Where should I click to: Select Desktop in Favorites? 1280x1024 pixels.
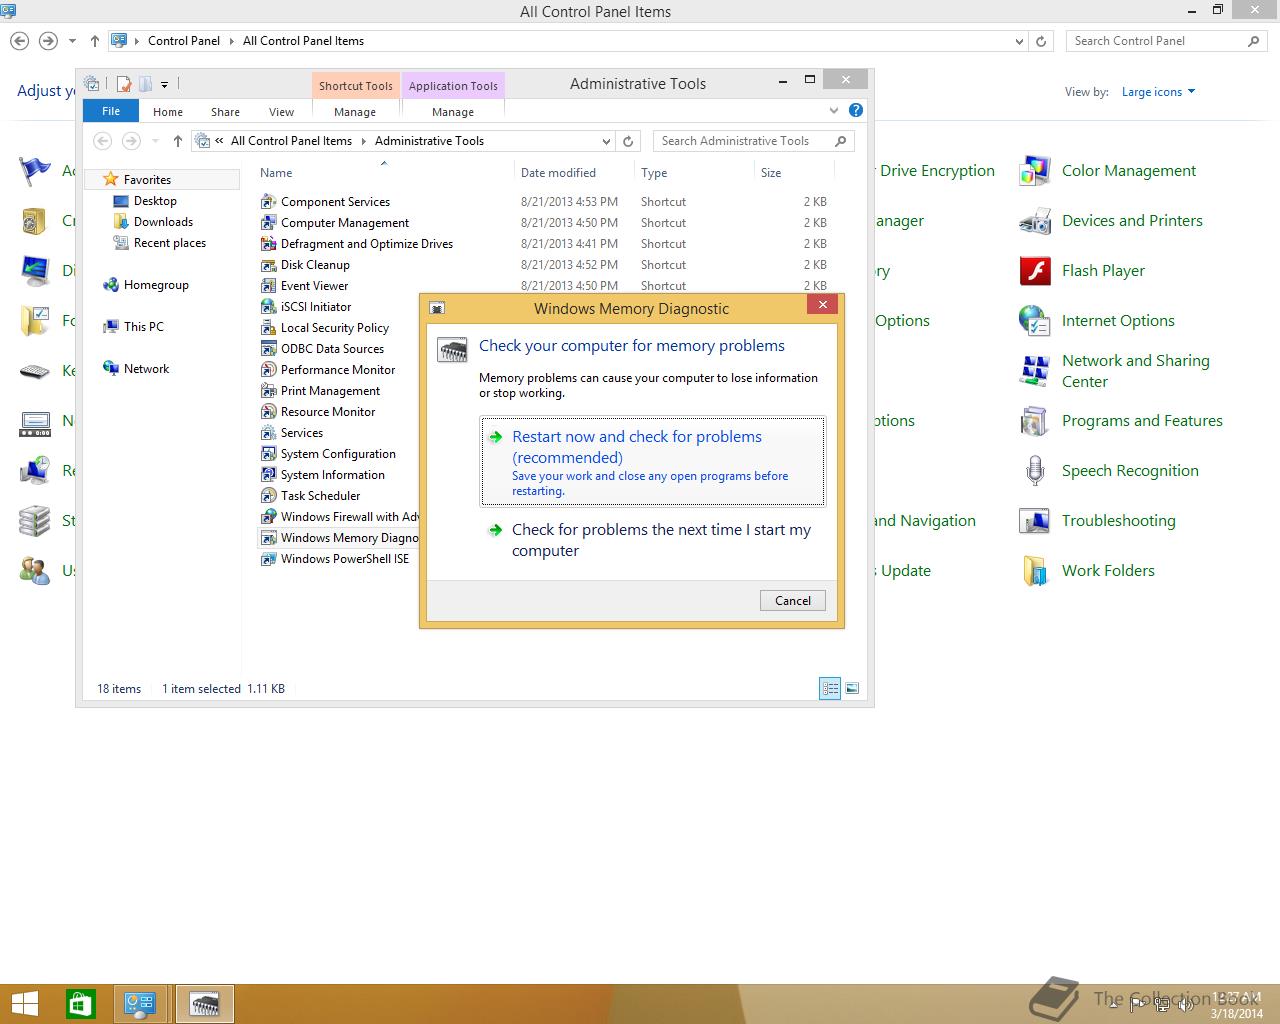[x=155, y=201]
